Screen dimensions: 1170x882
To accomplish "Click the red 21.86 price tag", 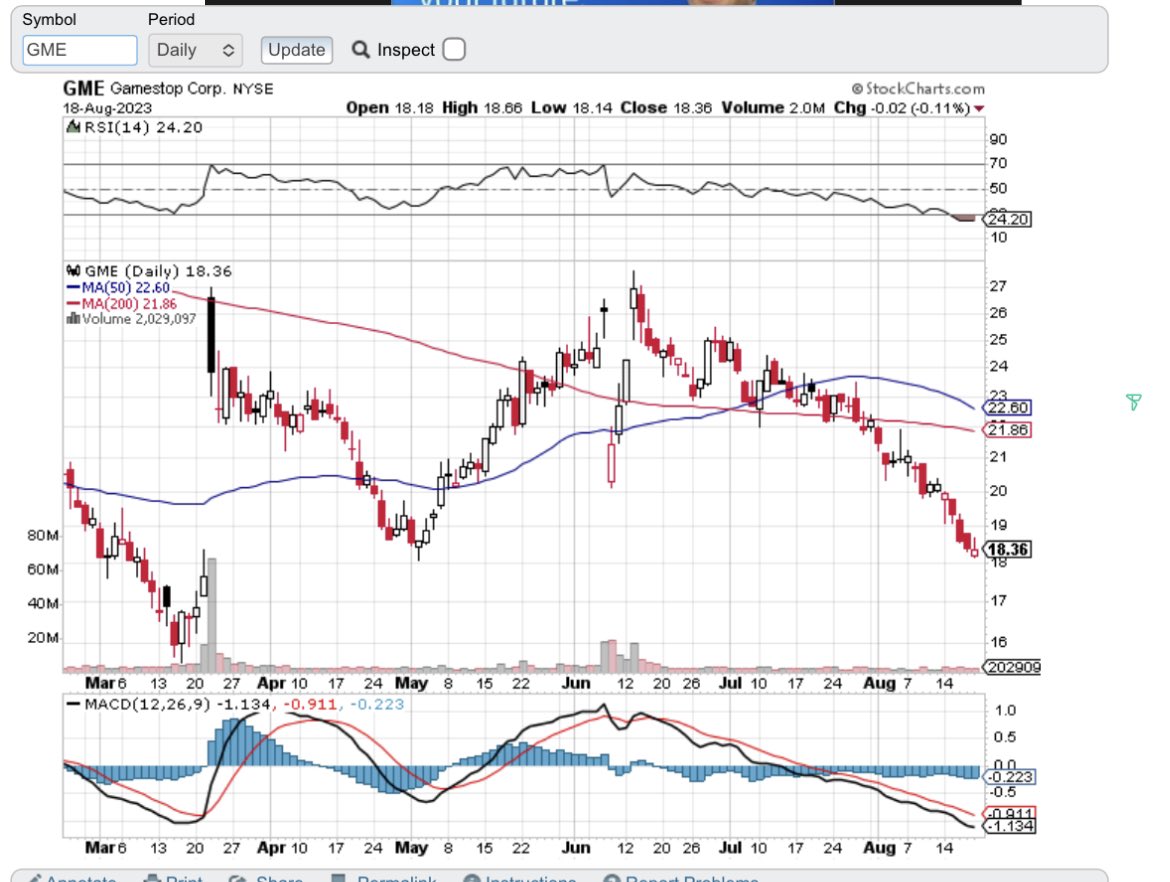I will 1007,430.
